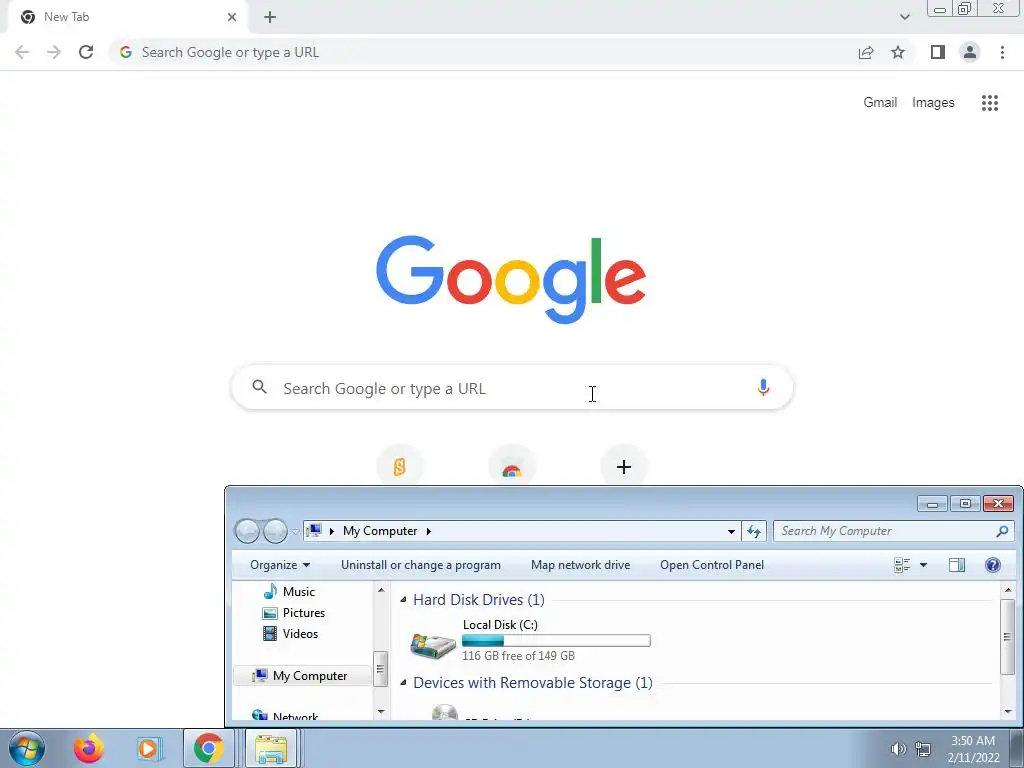
Task: Expand My Computer breadcrumb arrow
Action: tap(428, 531)
